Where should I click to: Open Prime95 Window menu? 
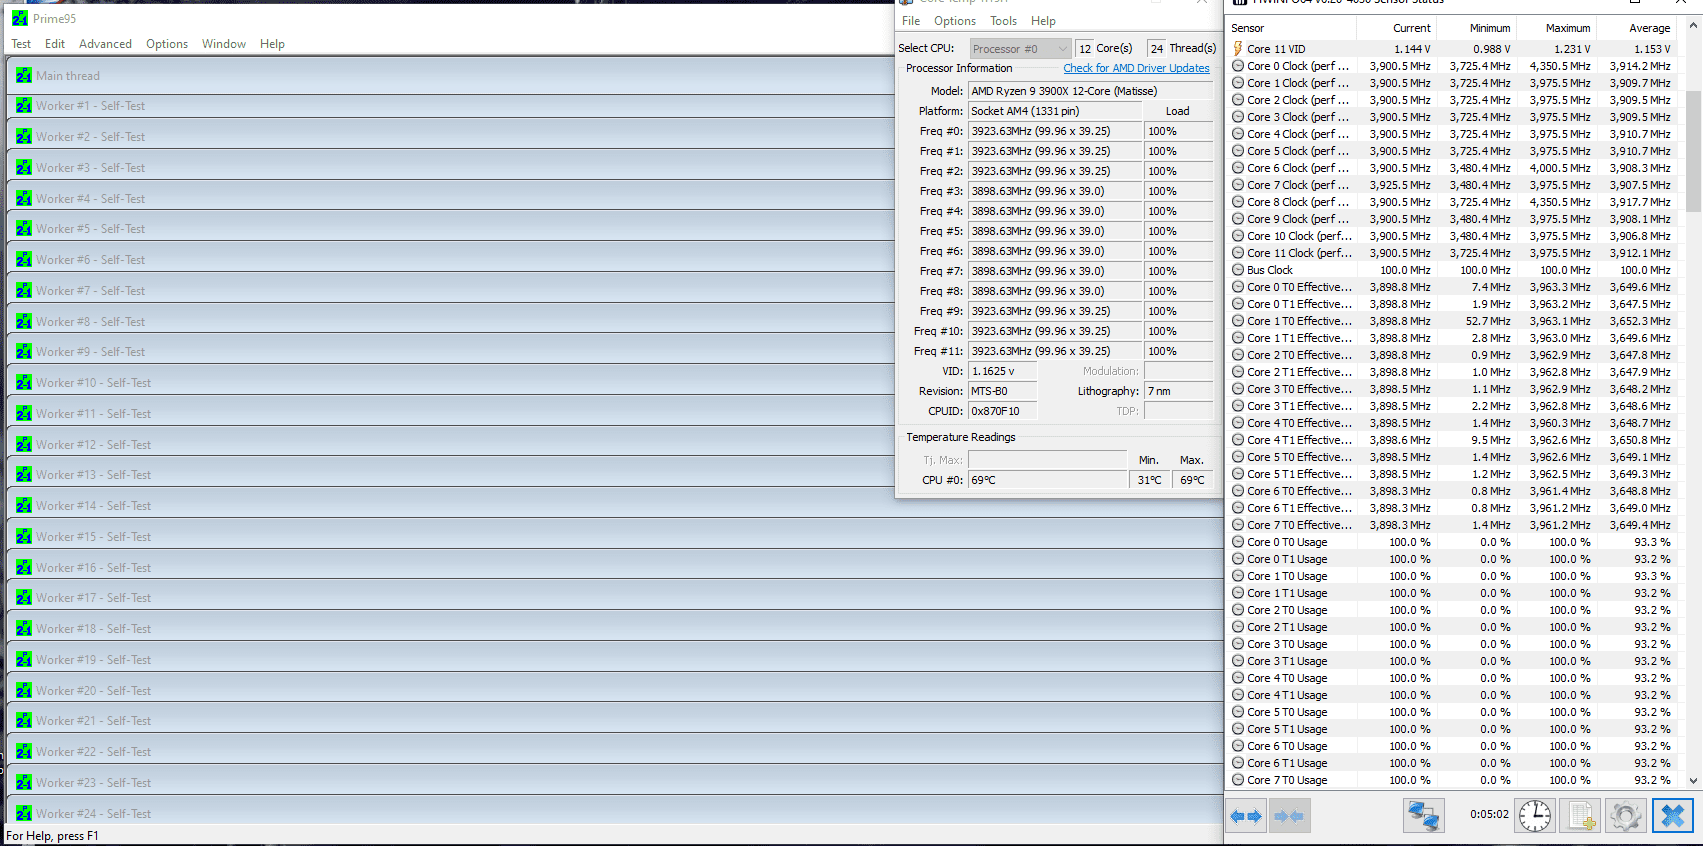[224, 44]
